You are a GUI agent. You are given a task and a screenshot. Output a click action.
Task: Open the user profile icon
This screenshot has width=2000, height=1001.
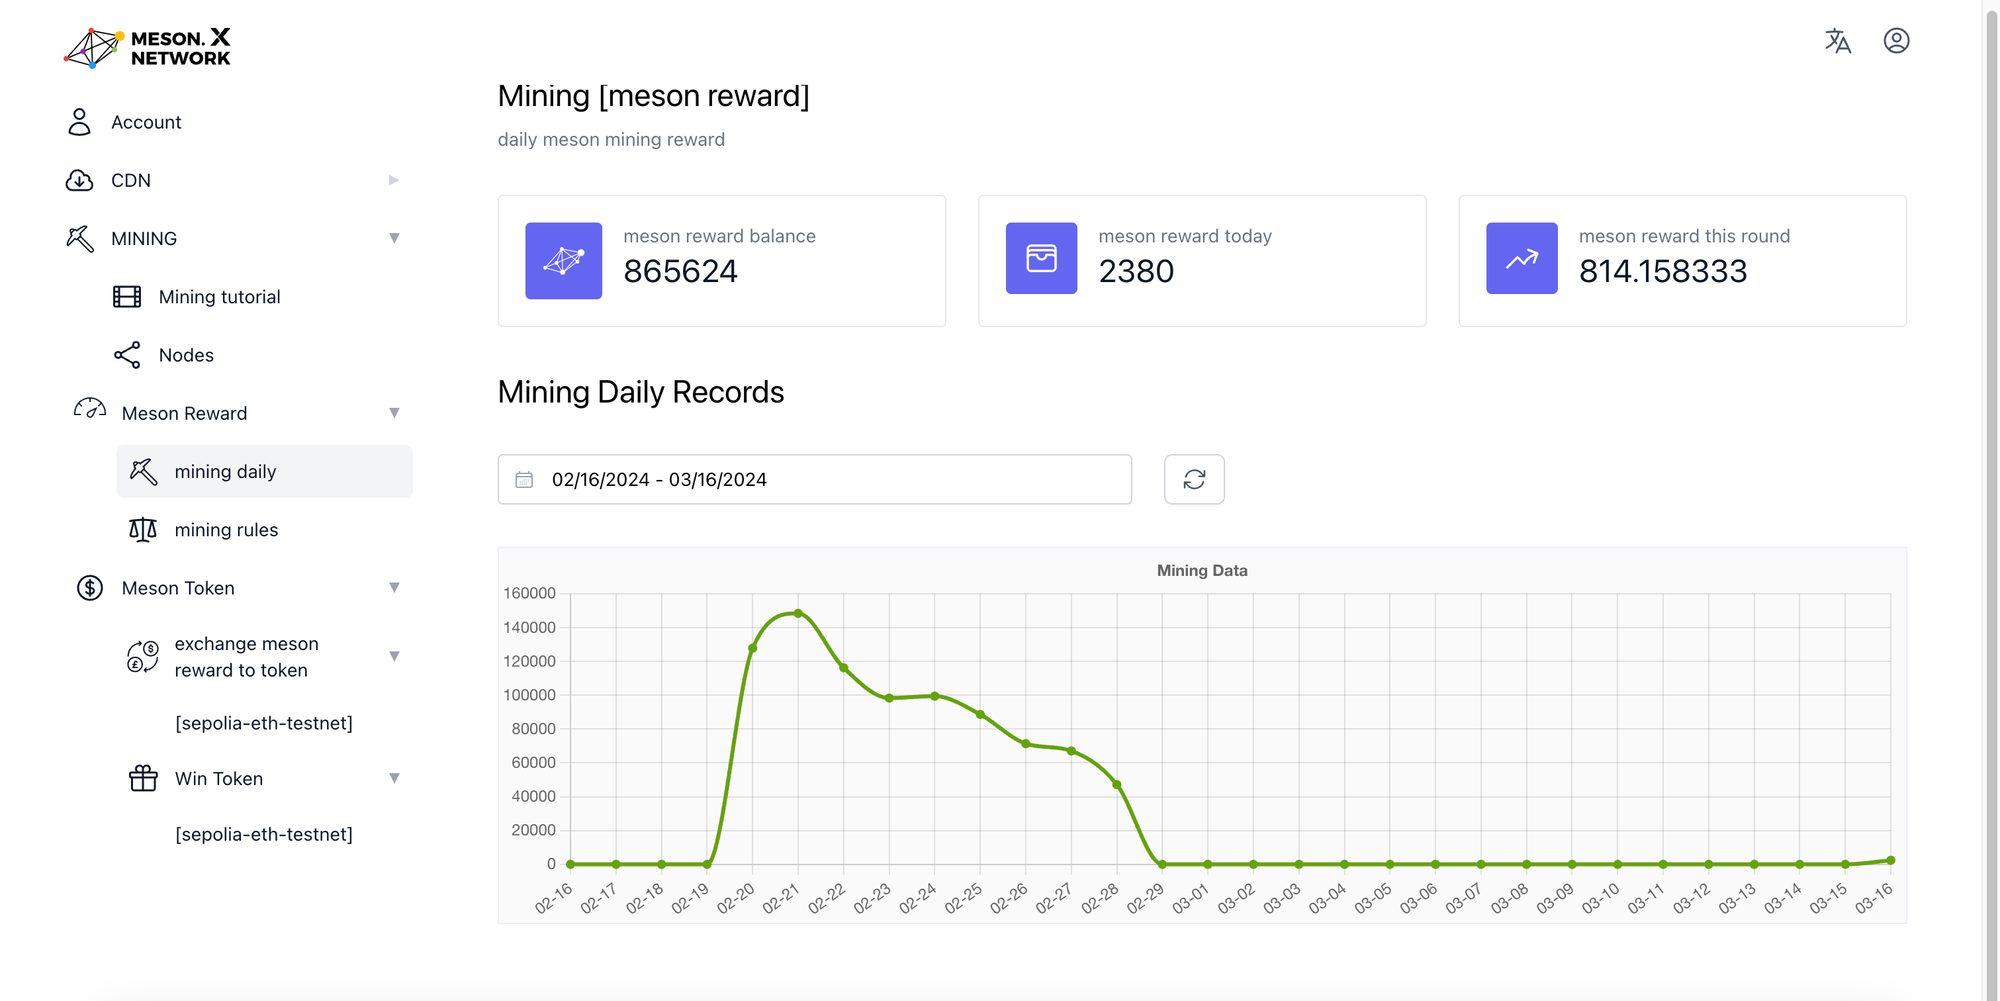tap(1896, 41)
